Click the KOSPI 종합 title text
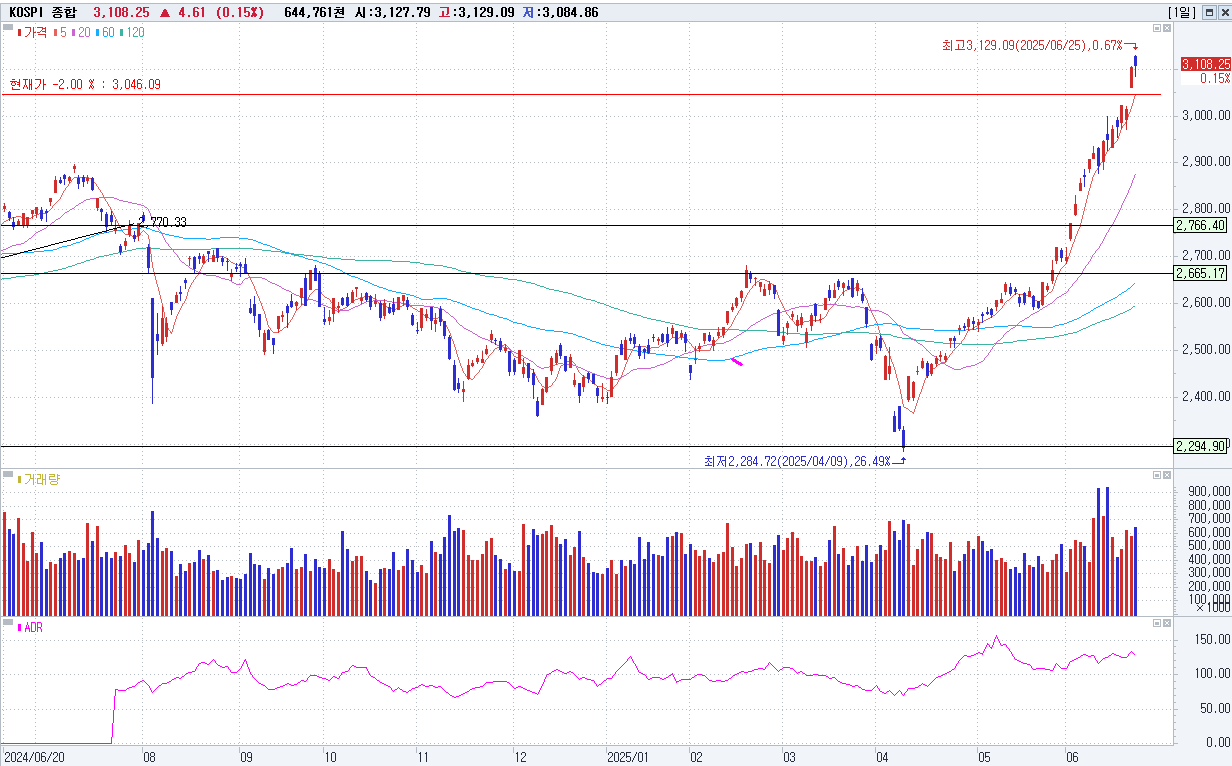1232x766 pixels. [42, 12]
